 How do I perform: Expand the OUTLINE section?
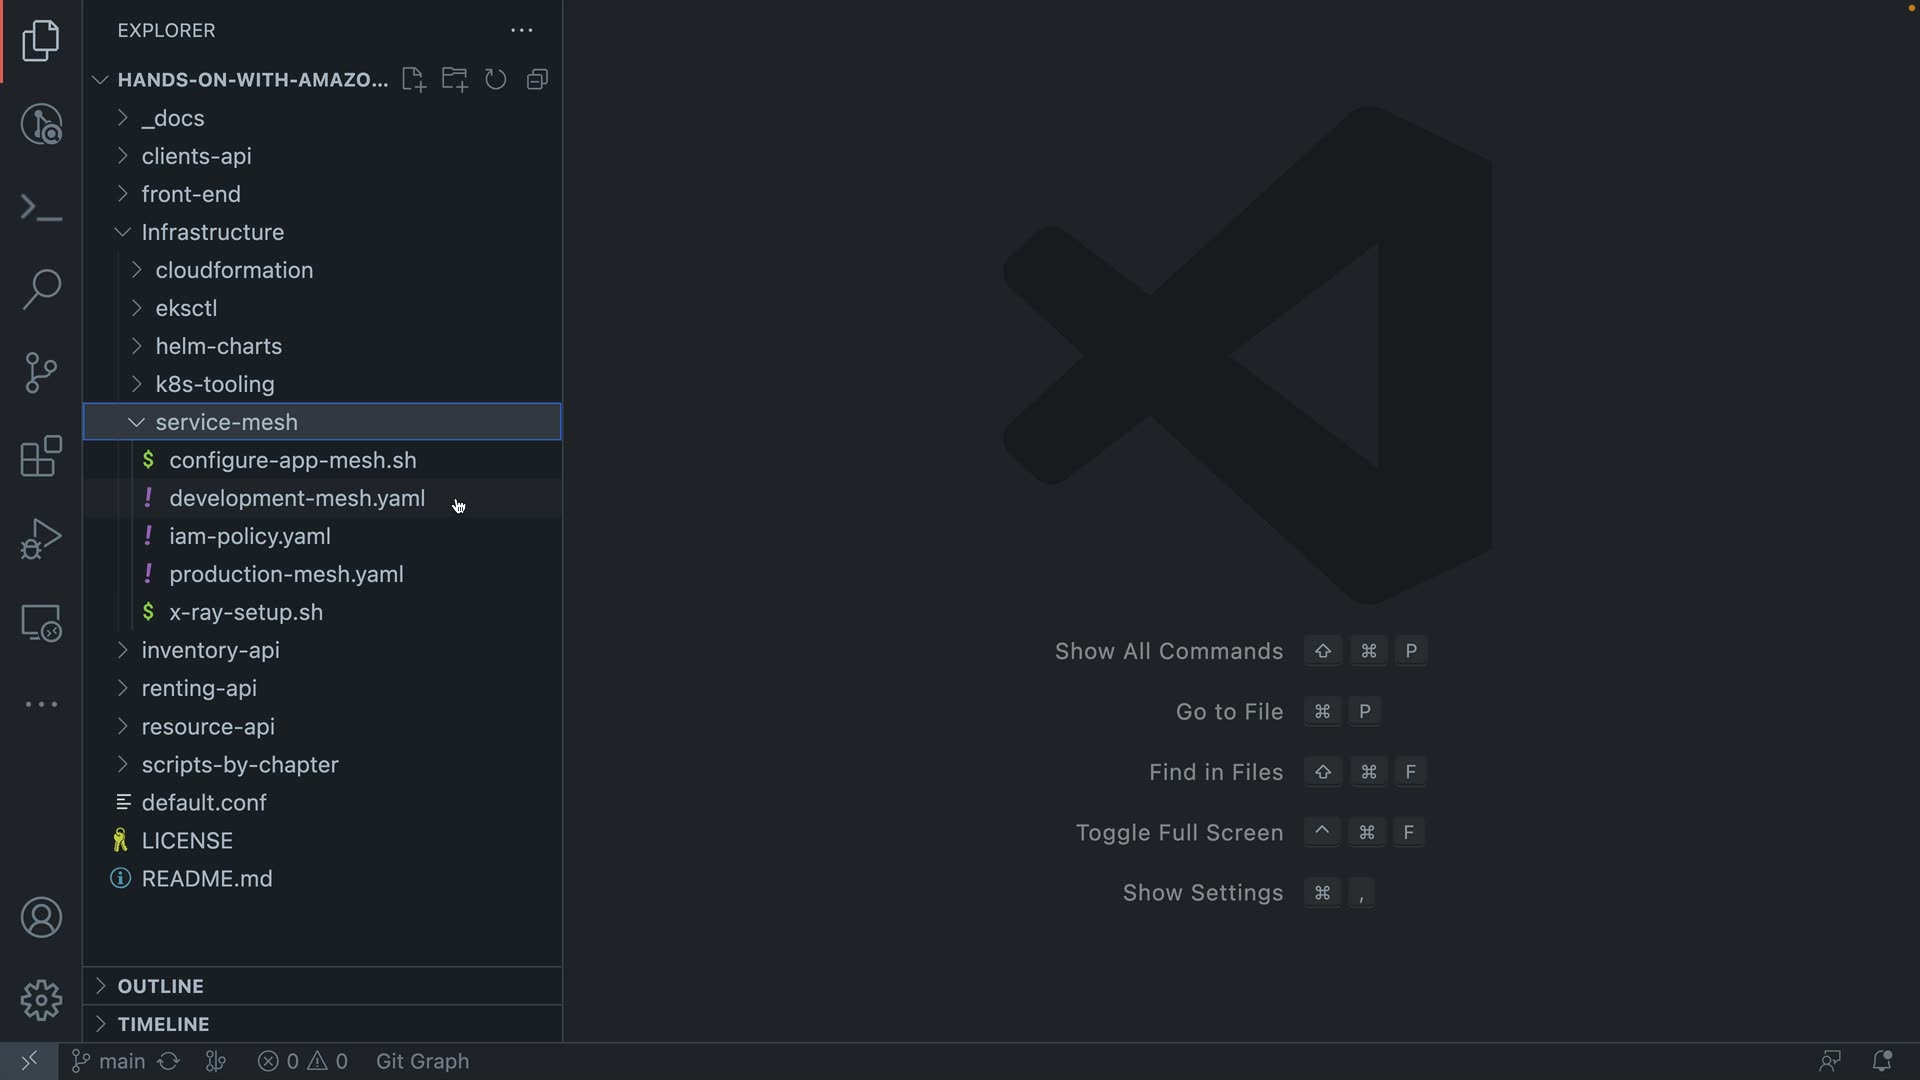[160, 986]
